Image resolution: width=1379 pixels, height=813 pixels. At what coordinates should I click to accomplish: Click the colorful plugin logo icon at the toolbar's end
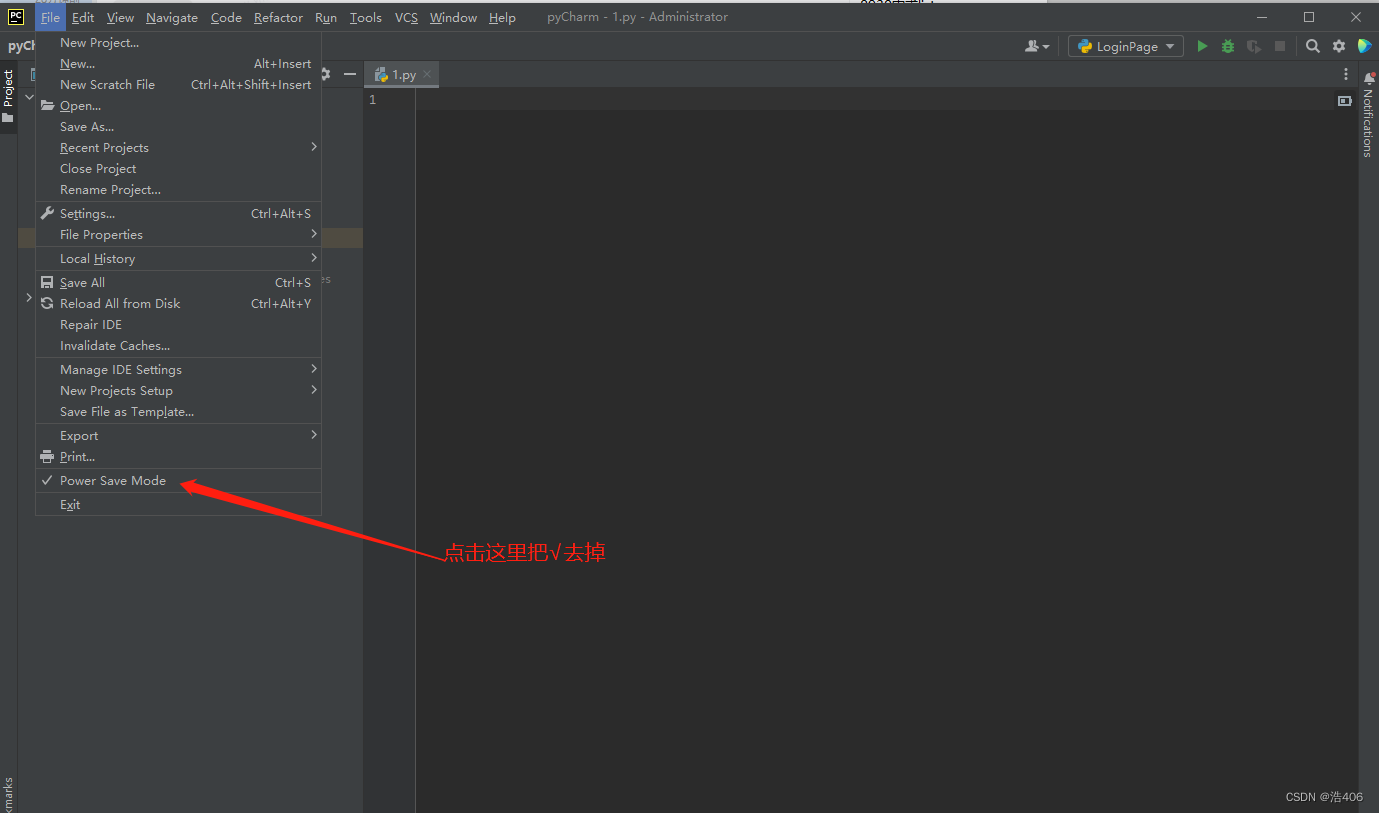click(x=1365, y=46)
